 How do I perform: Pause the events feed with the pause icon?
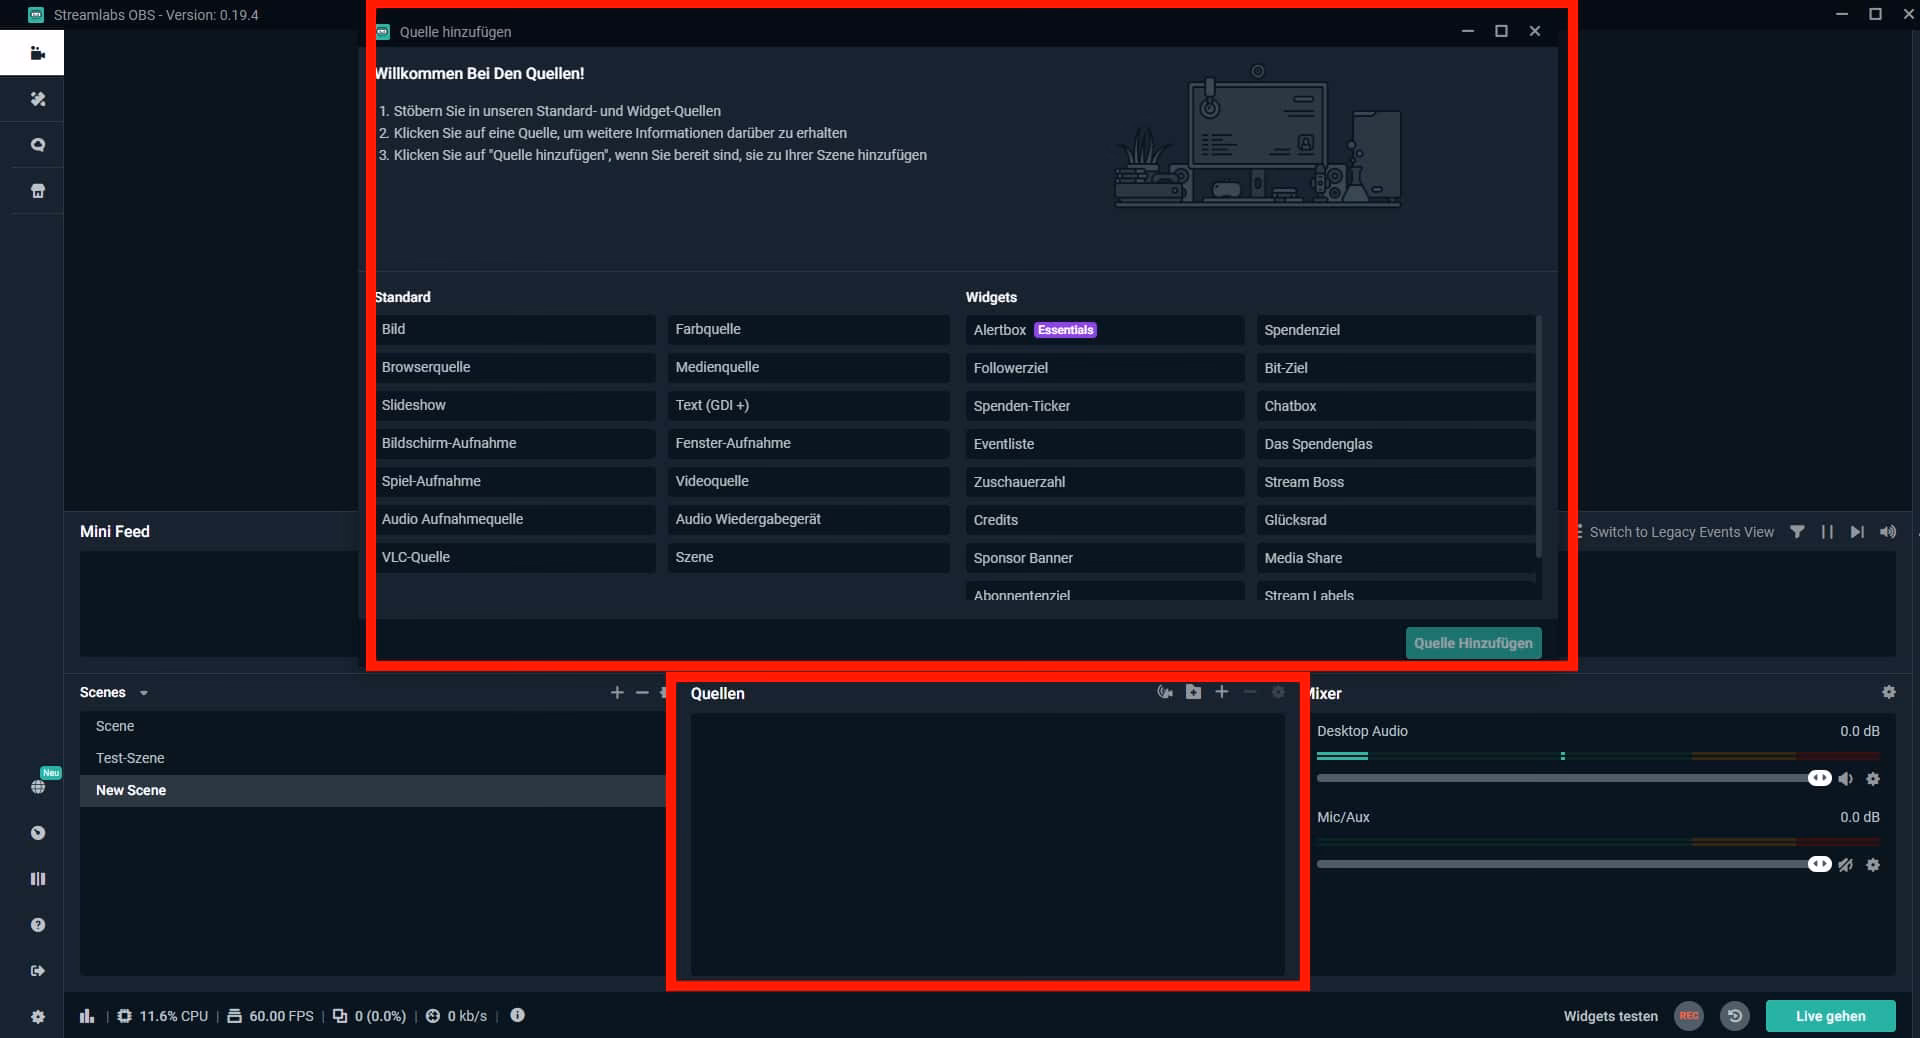1828,532
